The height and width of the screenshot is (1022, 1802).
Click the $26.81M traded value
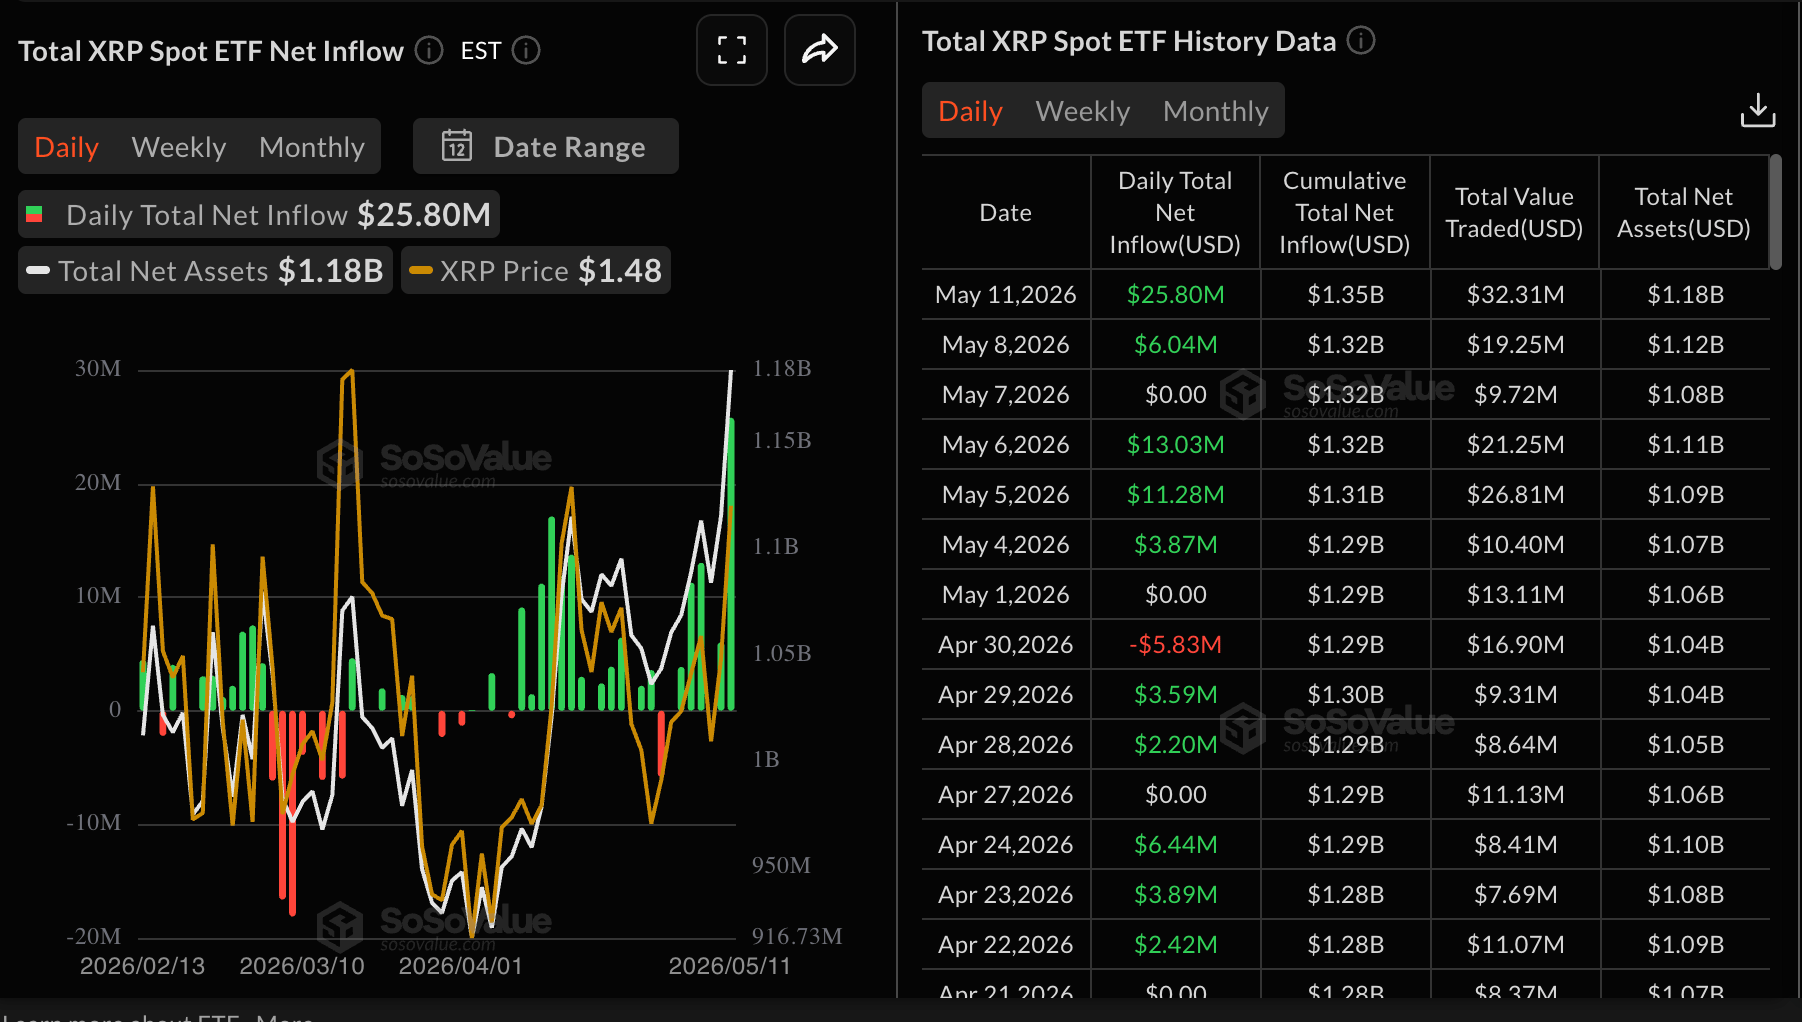click(x=1516, y=494)
